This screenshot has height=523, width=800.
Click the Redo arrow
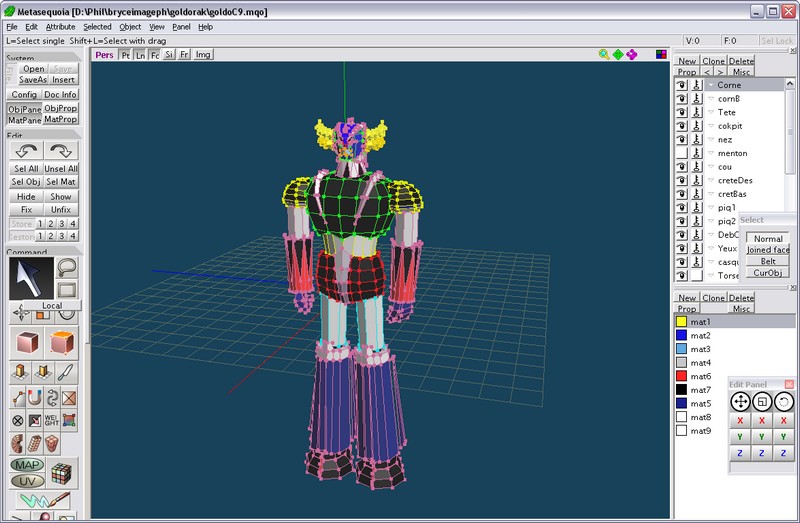pos(61,151)
